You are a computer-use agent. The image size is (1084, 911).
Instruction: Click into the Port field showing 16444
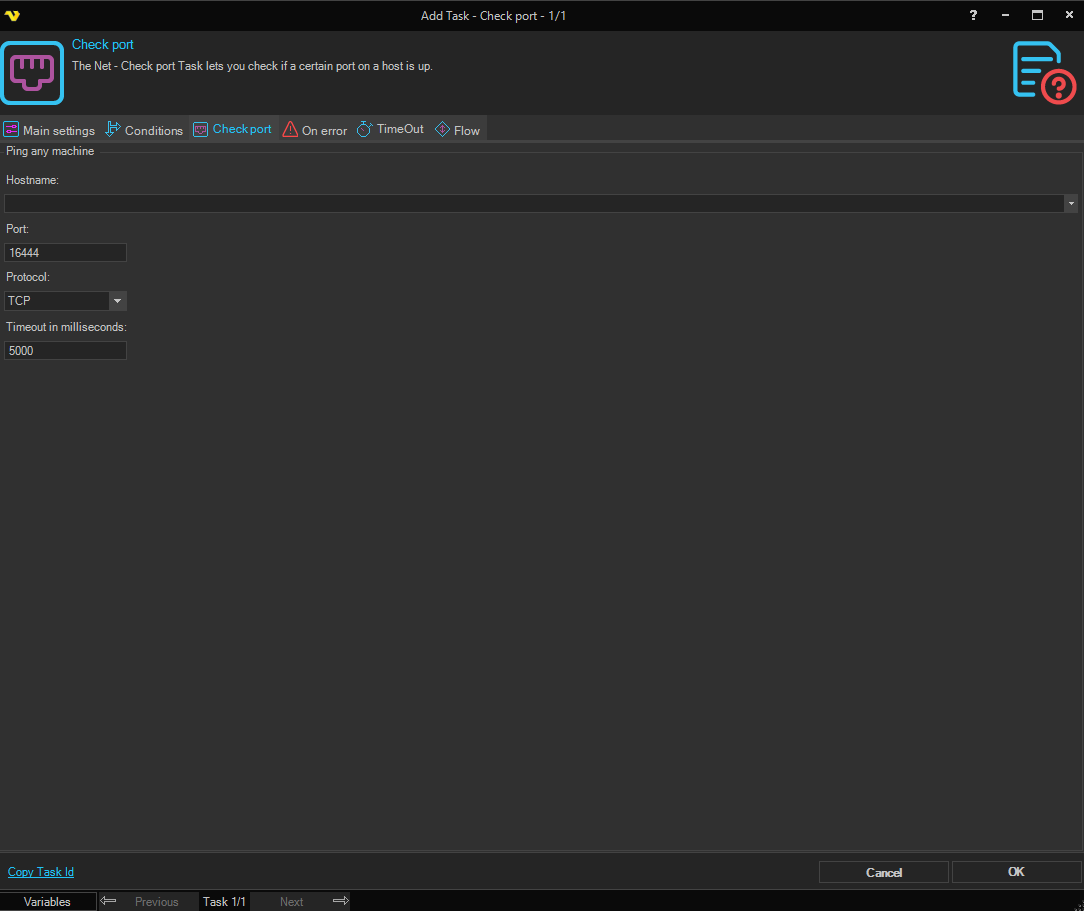(x=65, y=253)
